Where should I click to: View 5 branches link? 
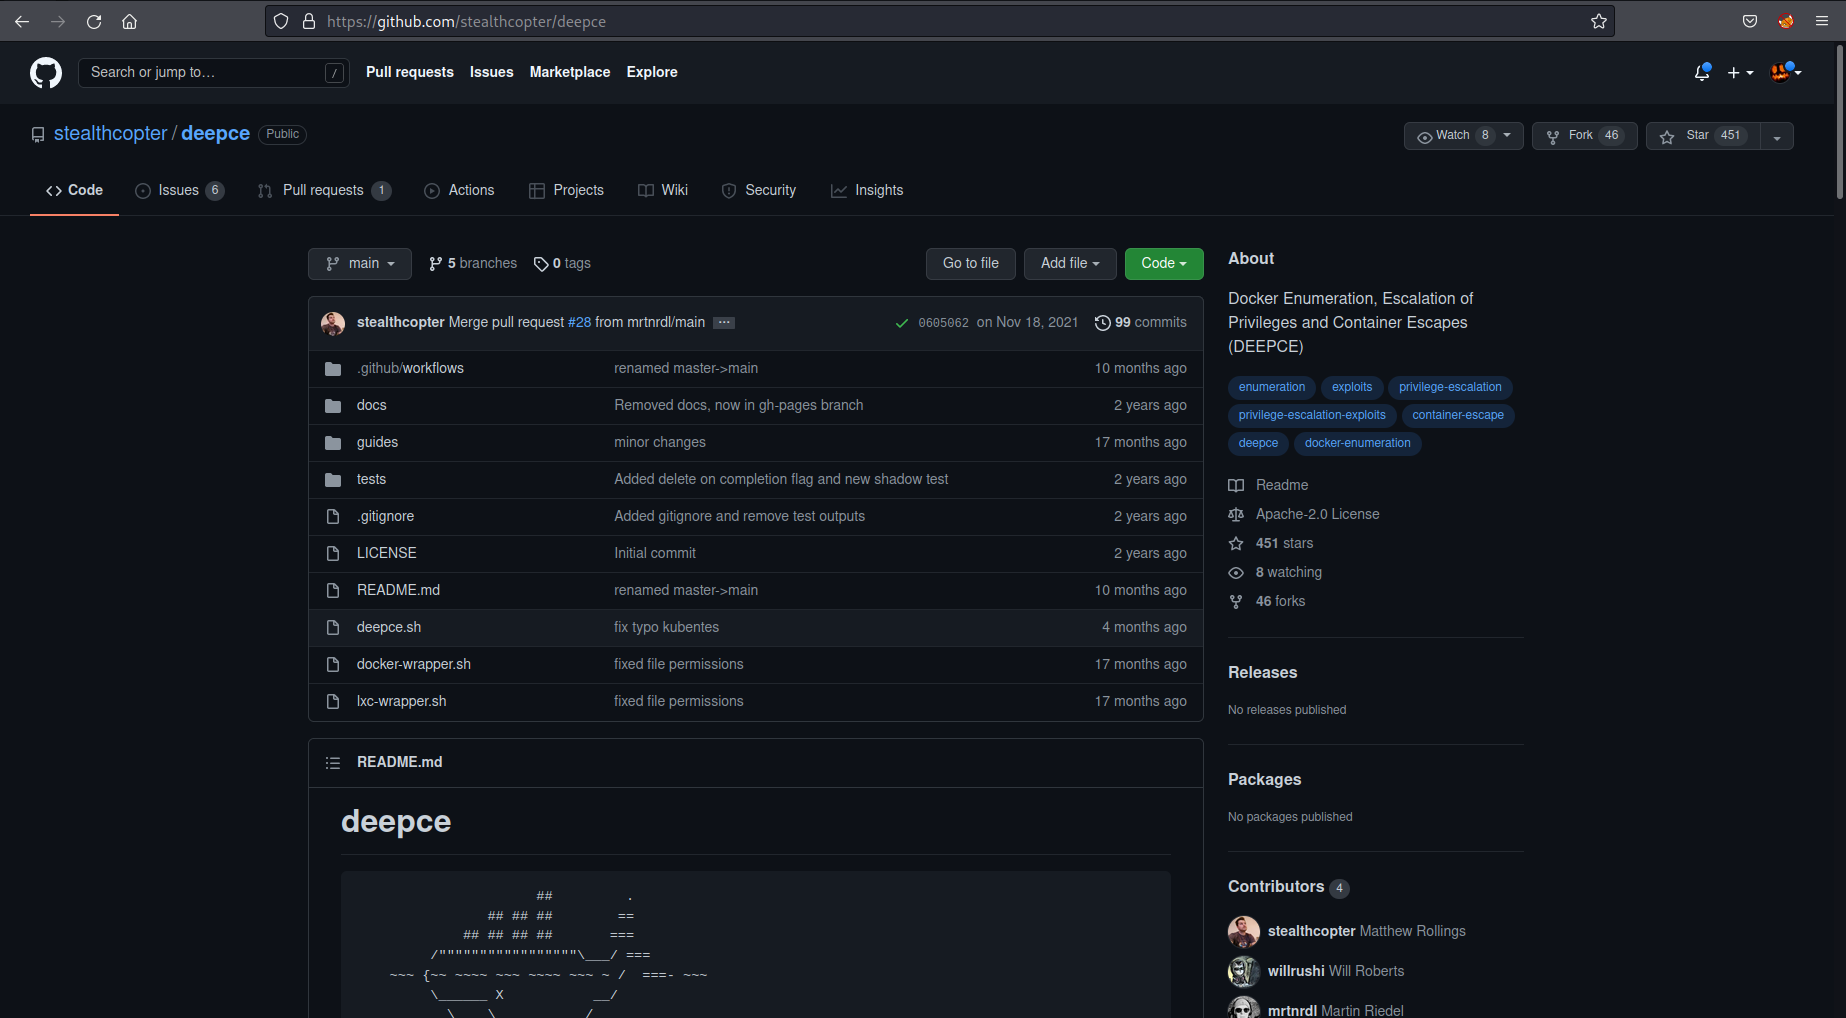(473, 263)
